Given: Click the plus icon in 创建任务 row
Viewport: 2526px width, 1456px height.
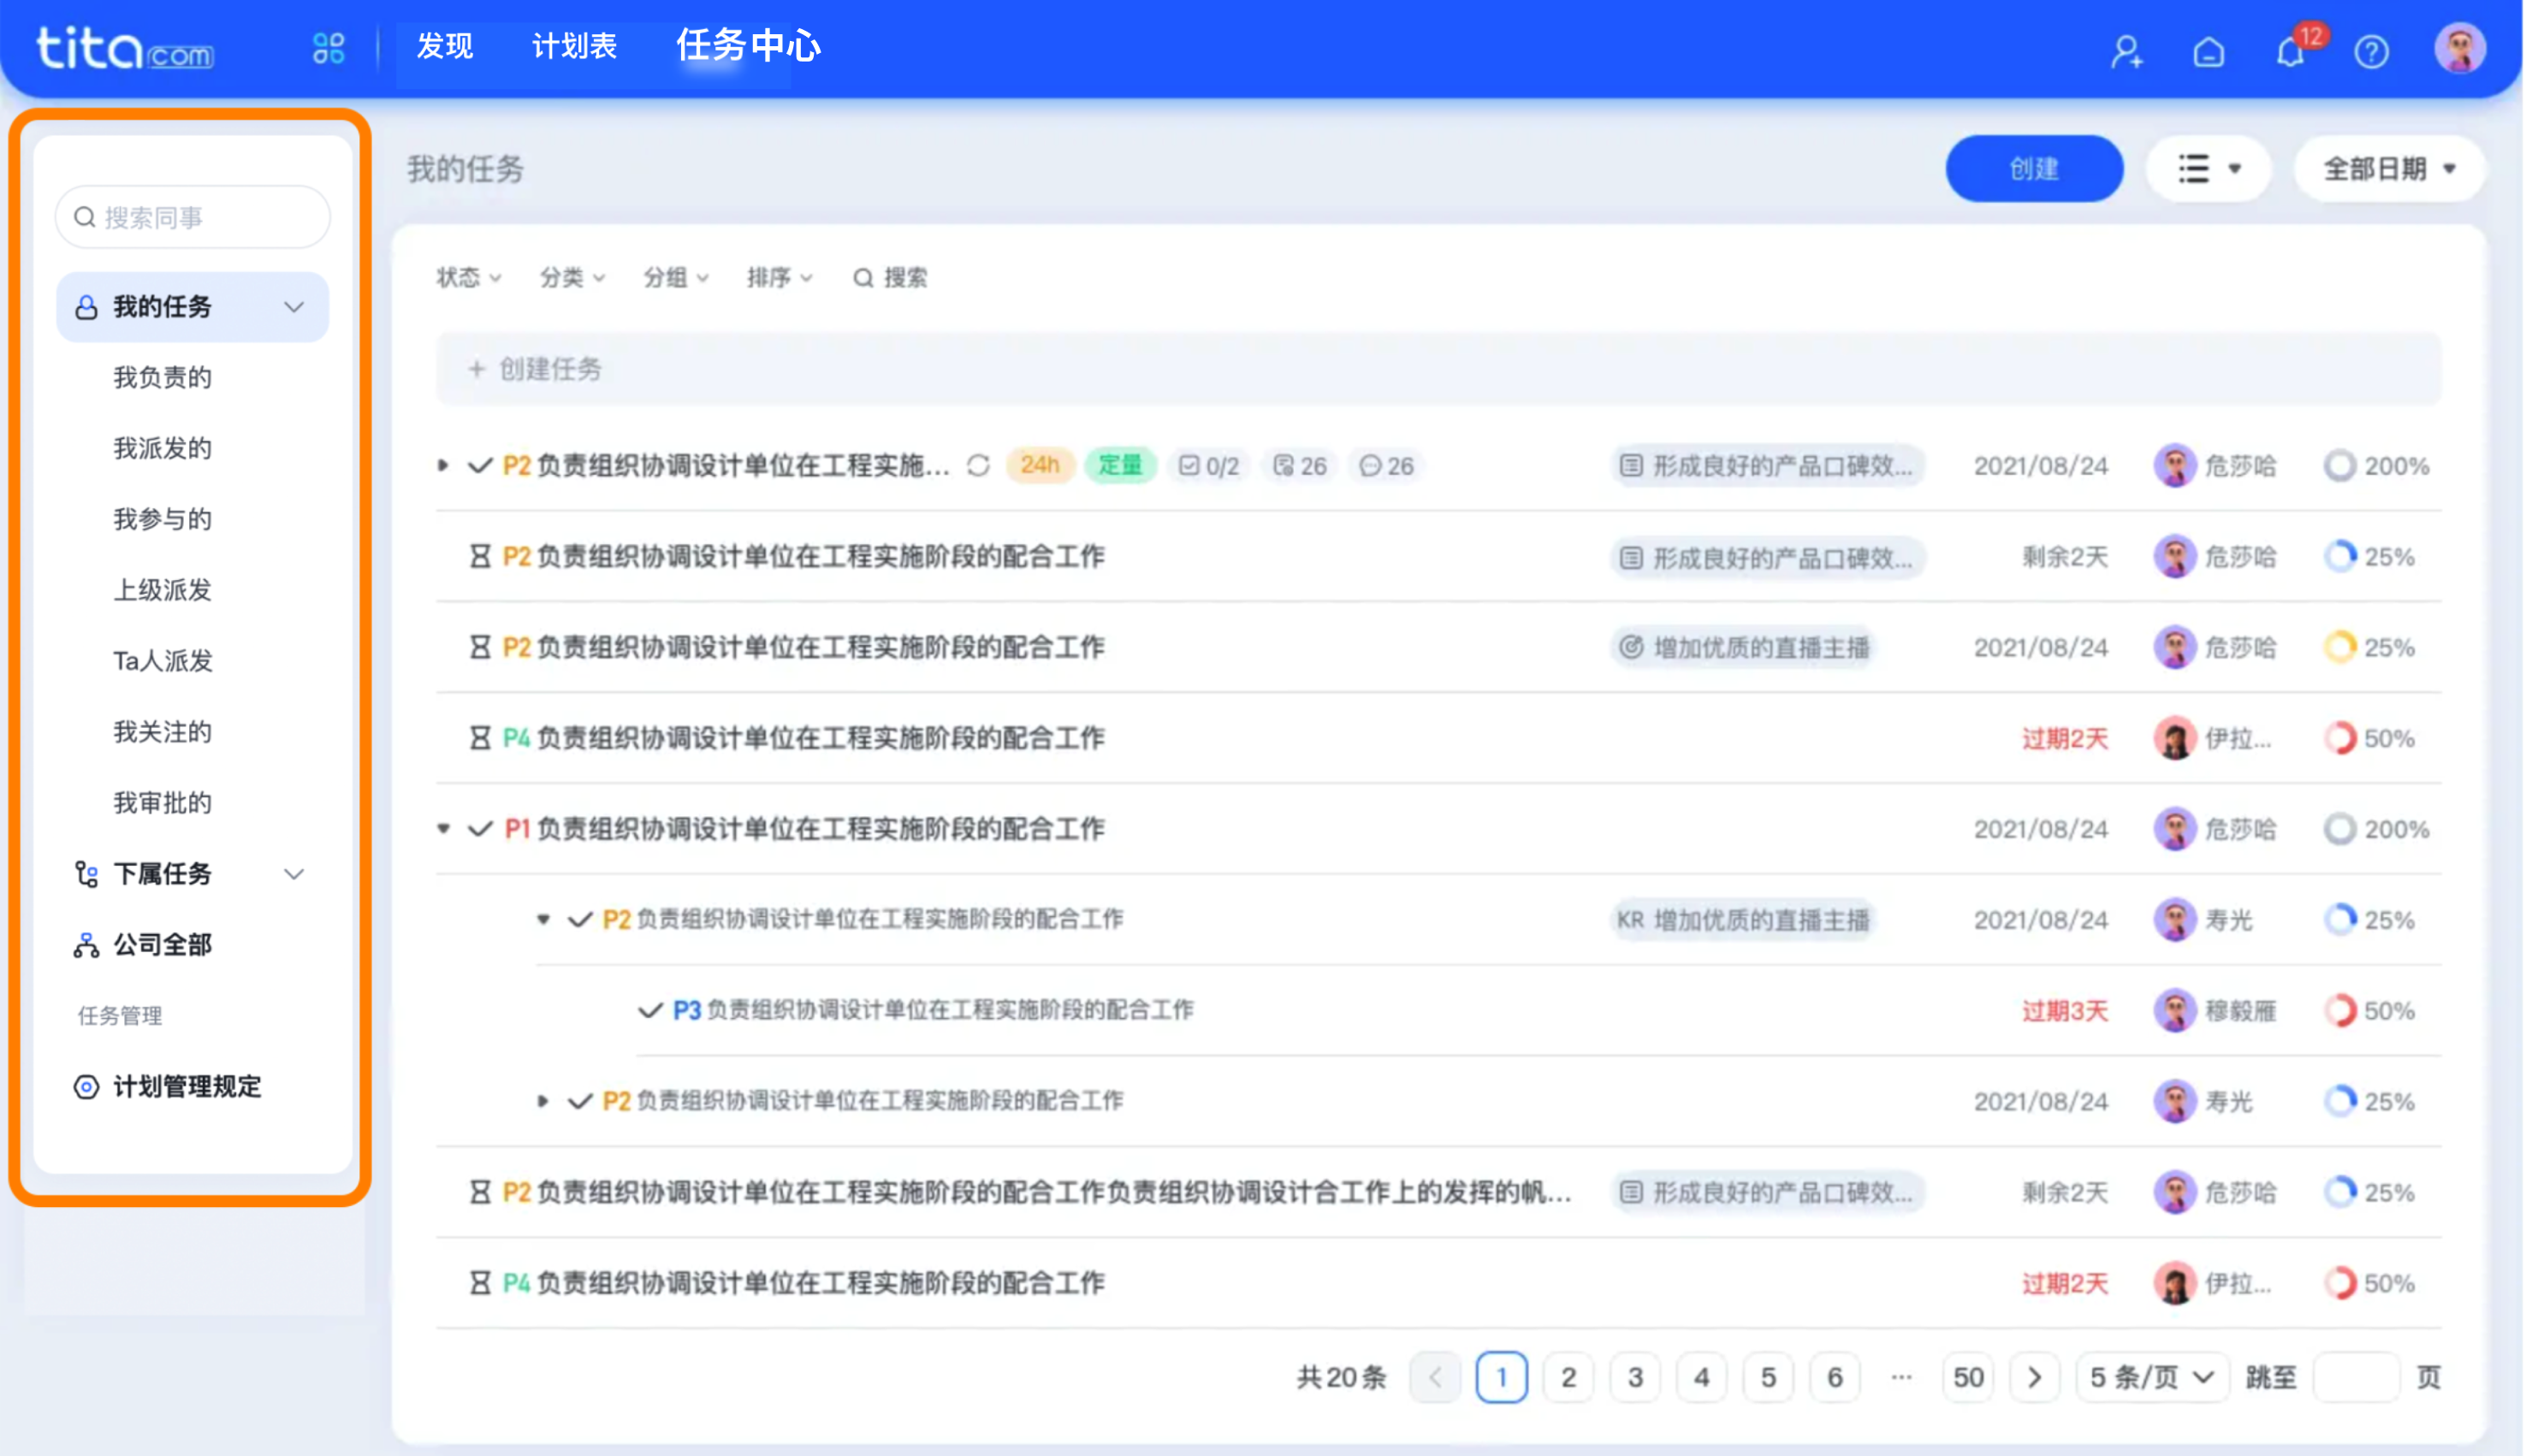Looking at the screenshot, I should click(477, 370).
